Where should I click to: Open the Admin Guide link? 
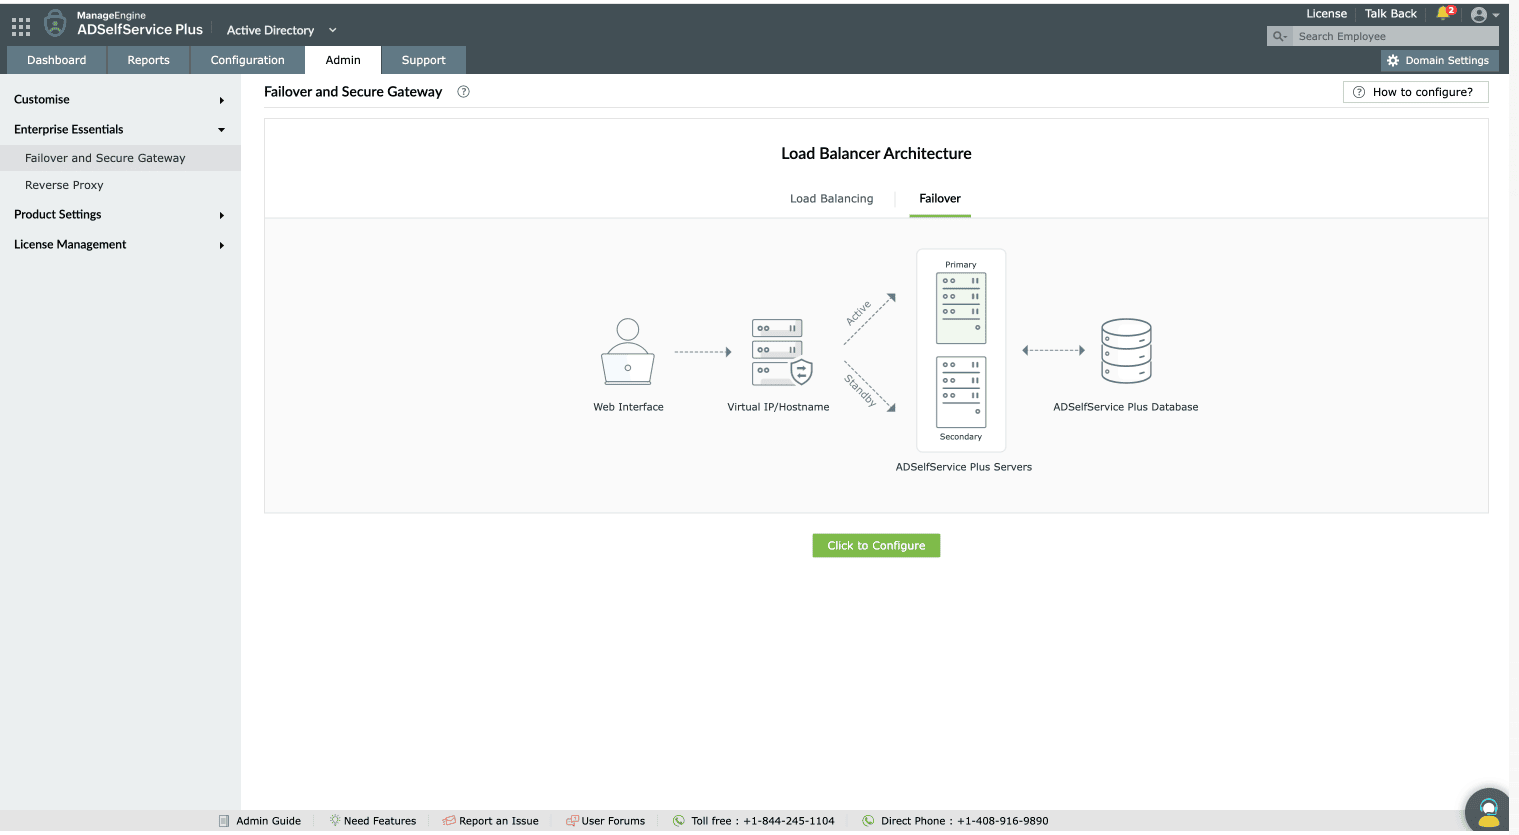(x=269, y=821)
